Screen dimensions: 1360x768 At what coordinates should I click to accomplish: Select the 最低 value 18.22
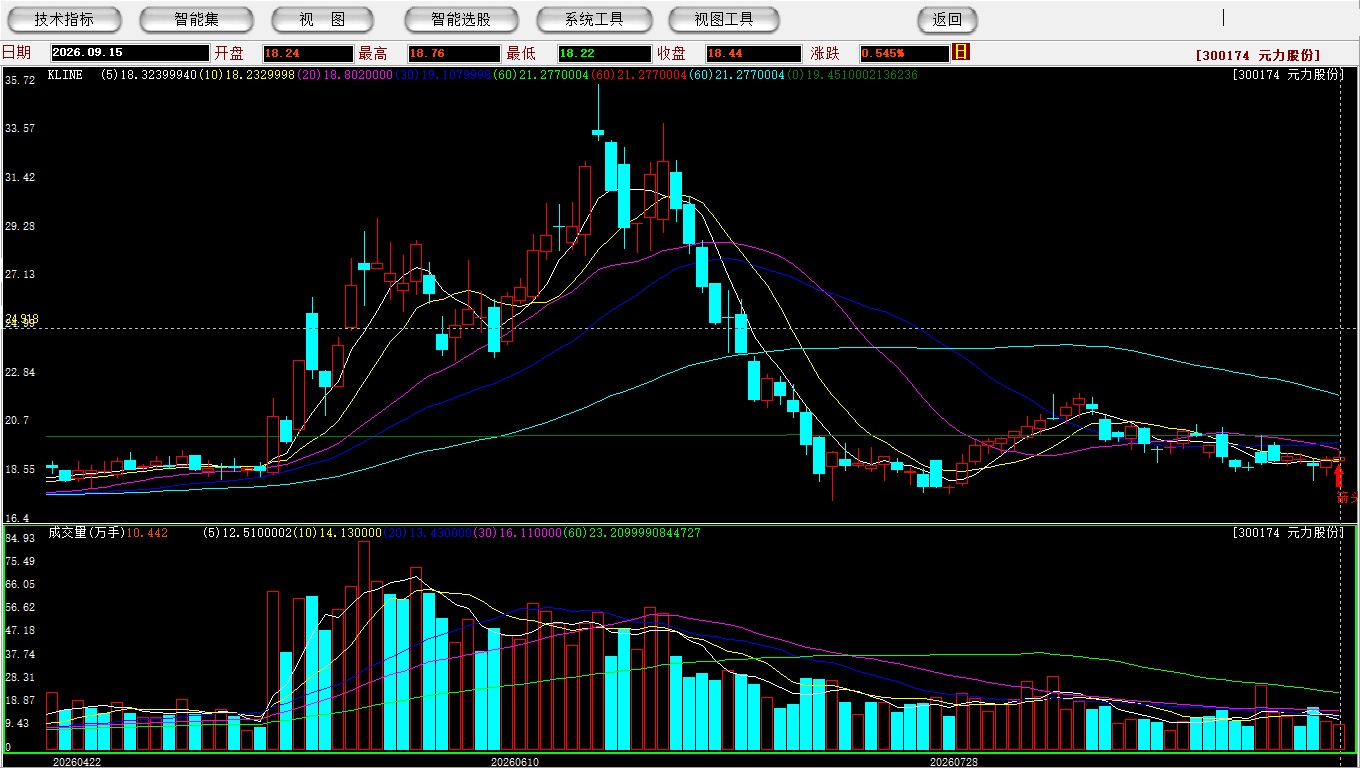605,53
